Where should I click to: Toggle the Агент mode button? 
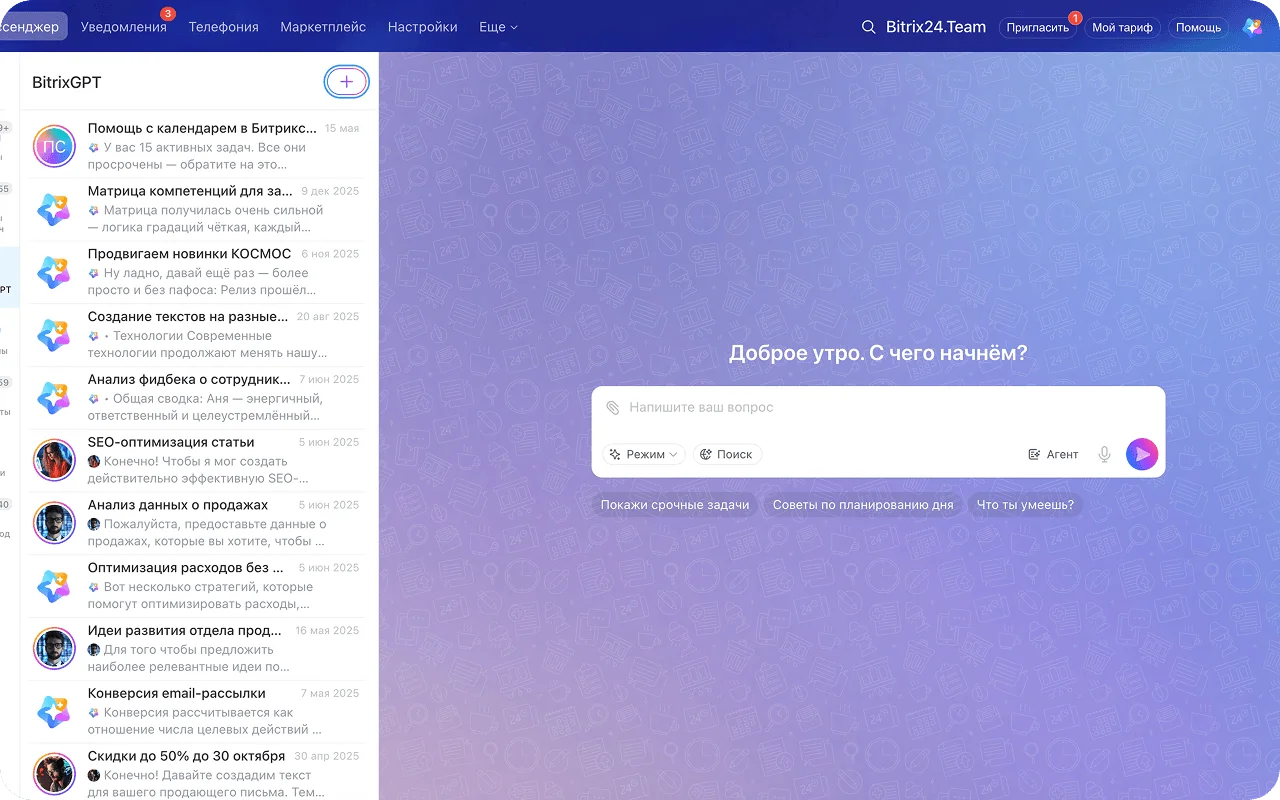click(x=1054, y=454)
